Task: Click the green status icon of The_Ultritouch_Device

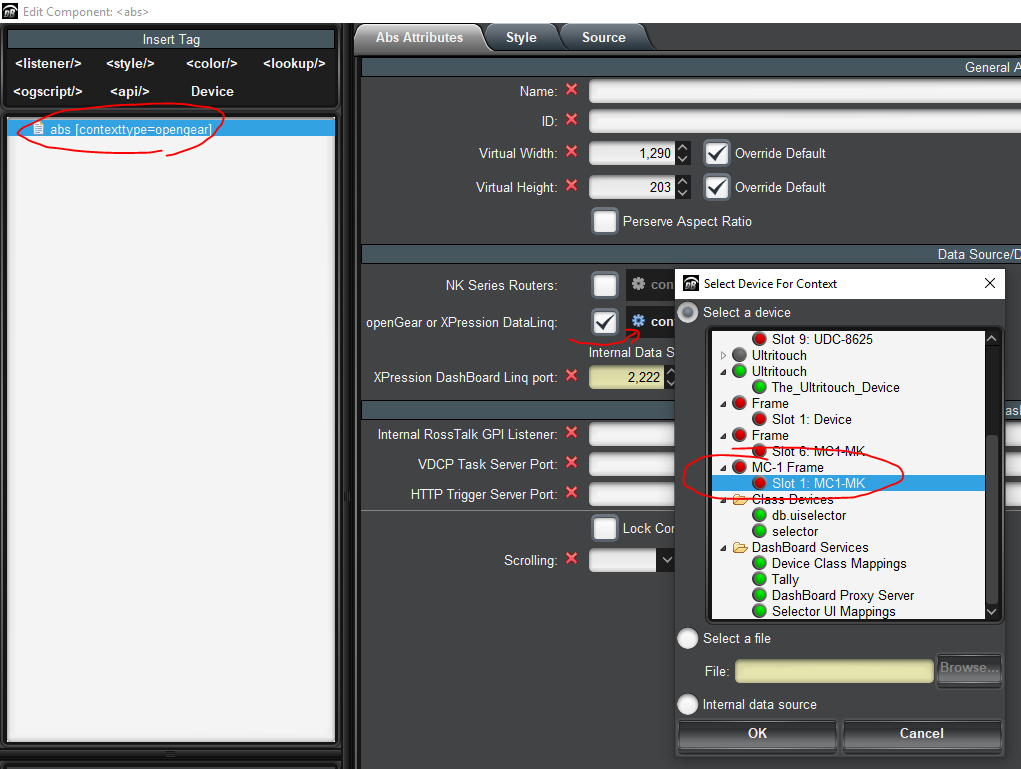Action: coord(759,387)
